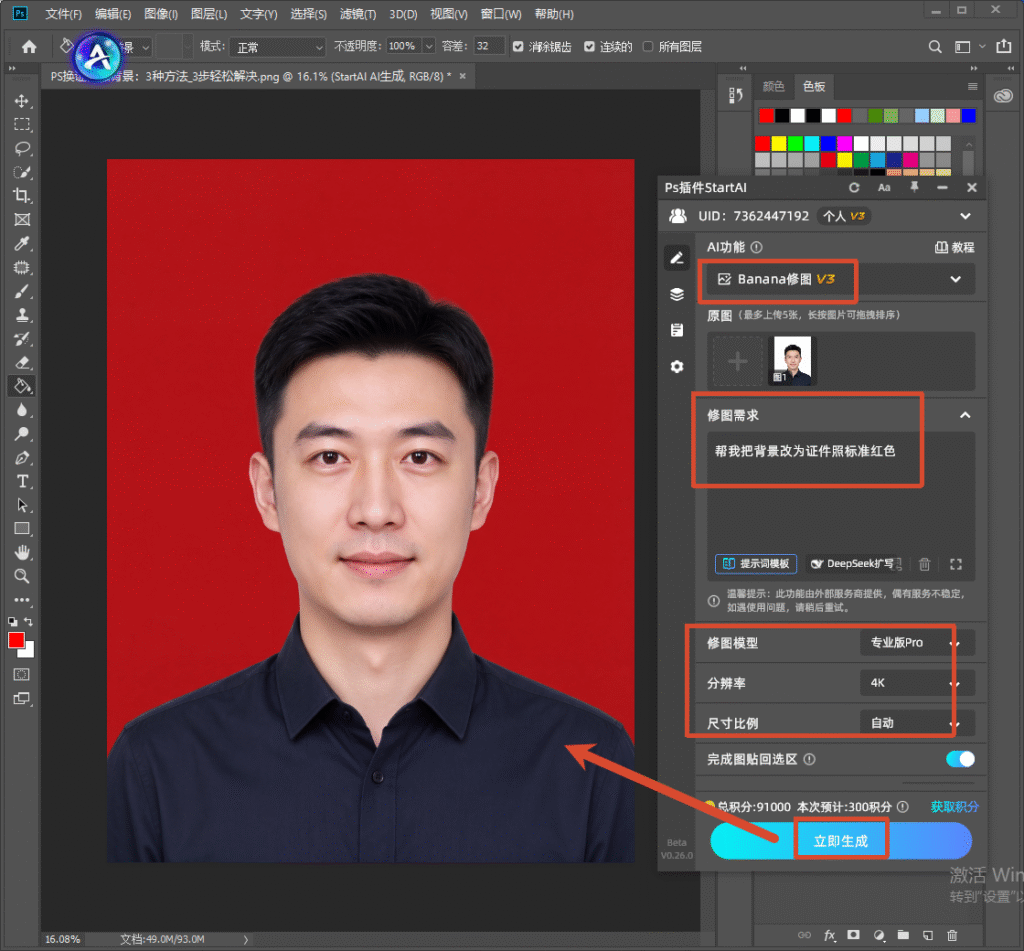Open the StartAI layers sidebar icon

(677, 294)
